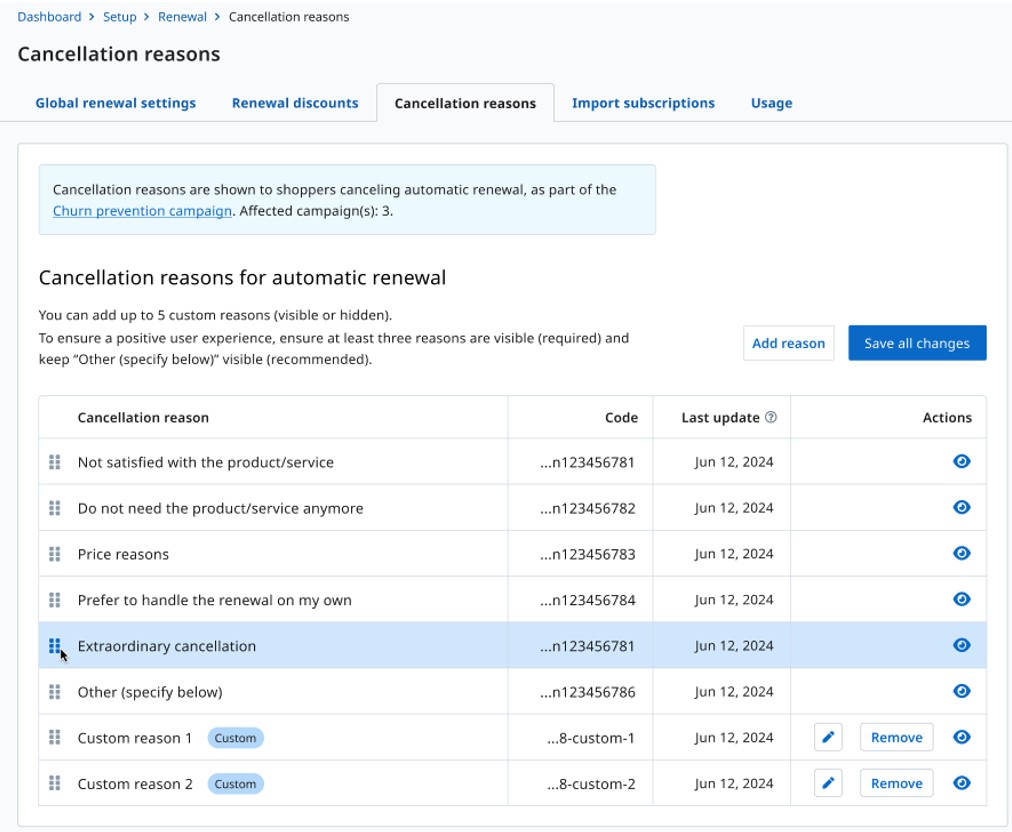
Task: Click code ...n123456782
Action: point(587,509)
